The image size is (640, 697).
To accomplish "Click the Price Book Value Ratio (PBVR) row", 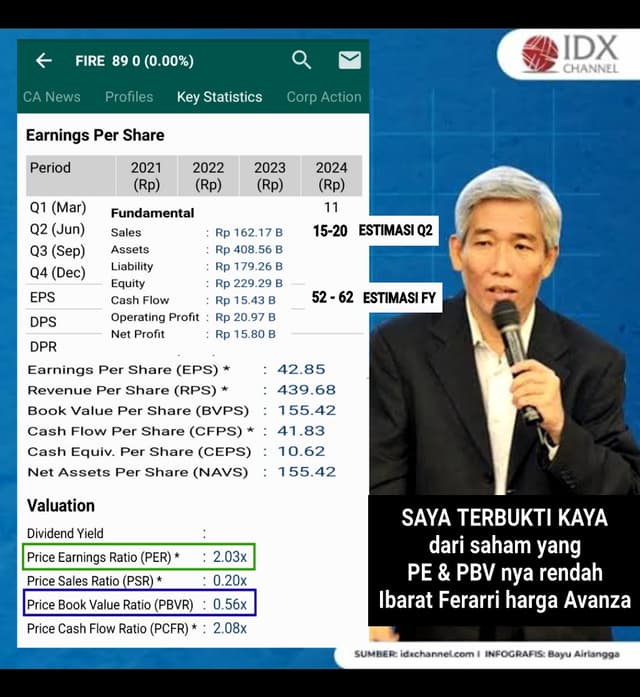I will [138, 604].
